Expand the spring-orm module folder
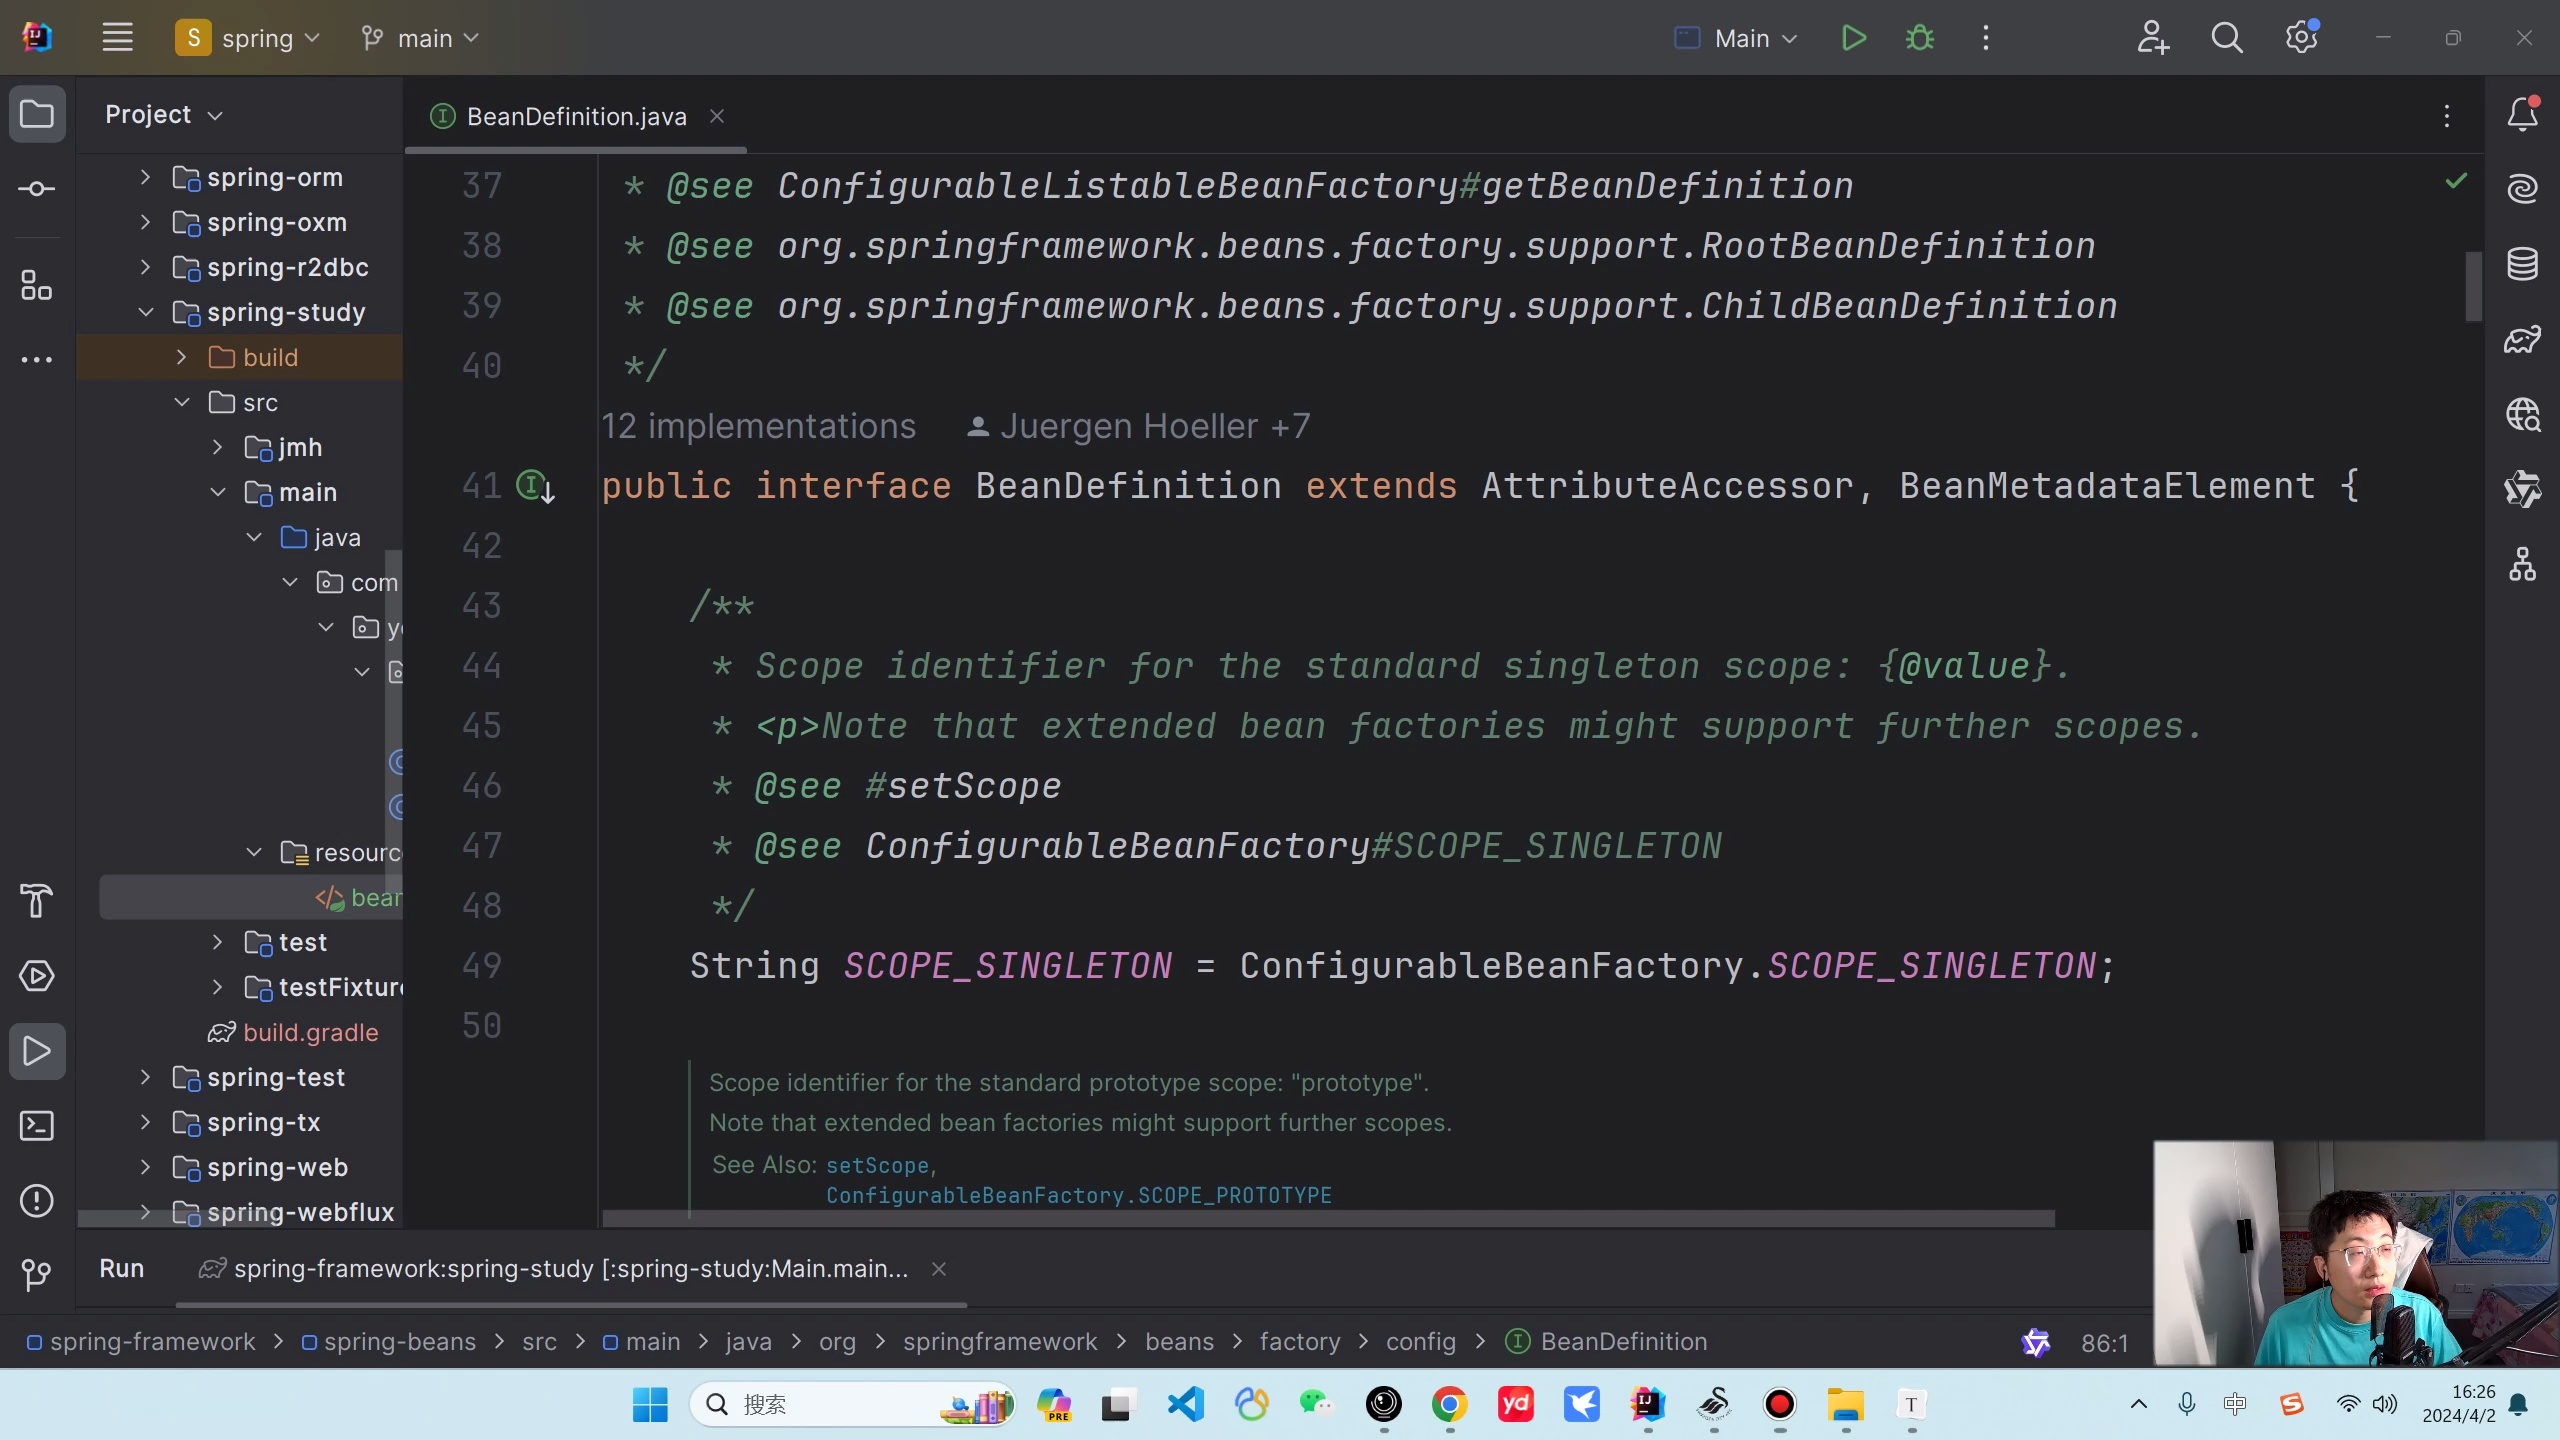Viewport: 2560px width, 1440px height. 145,177
